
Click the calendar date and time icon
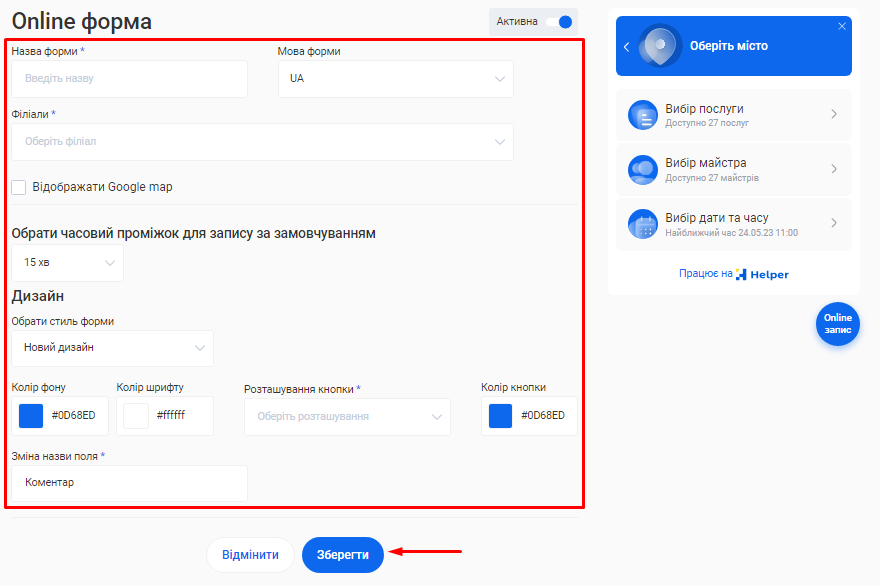coord(642,225)
